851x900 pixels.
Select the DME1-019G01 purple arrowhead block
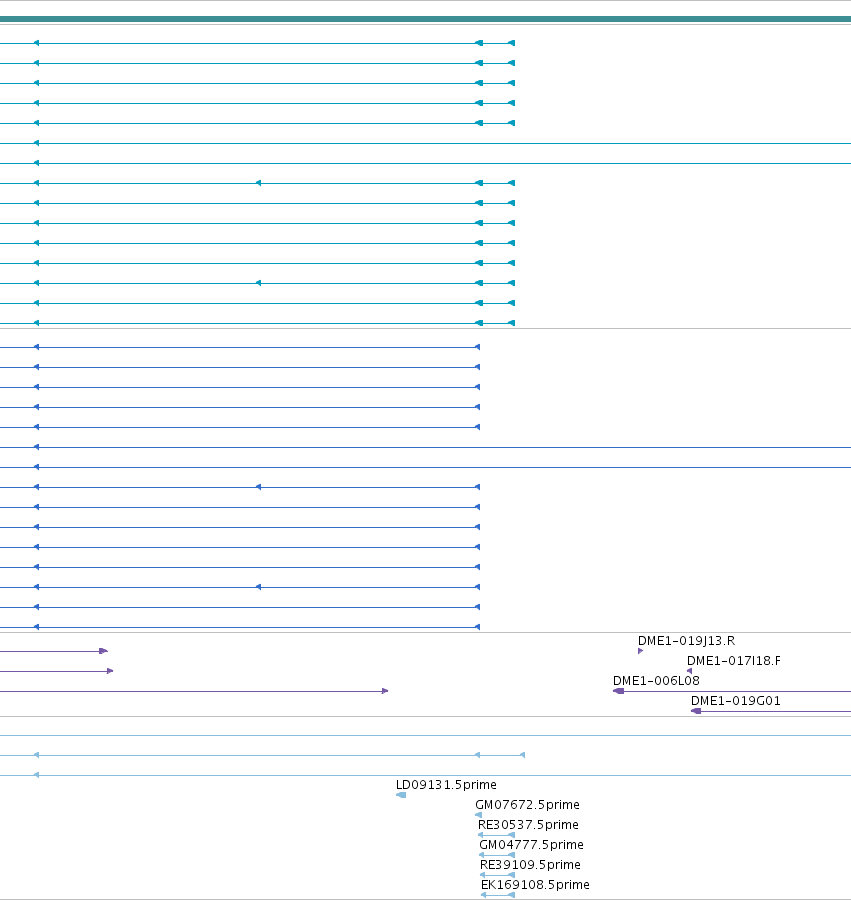coord(696,711)
